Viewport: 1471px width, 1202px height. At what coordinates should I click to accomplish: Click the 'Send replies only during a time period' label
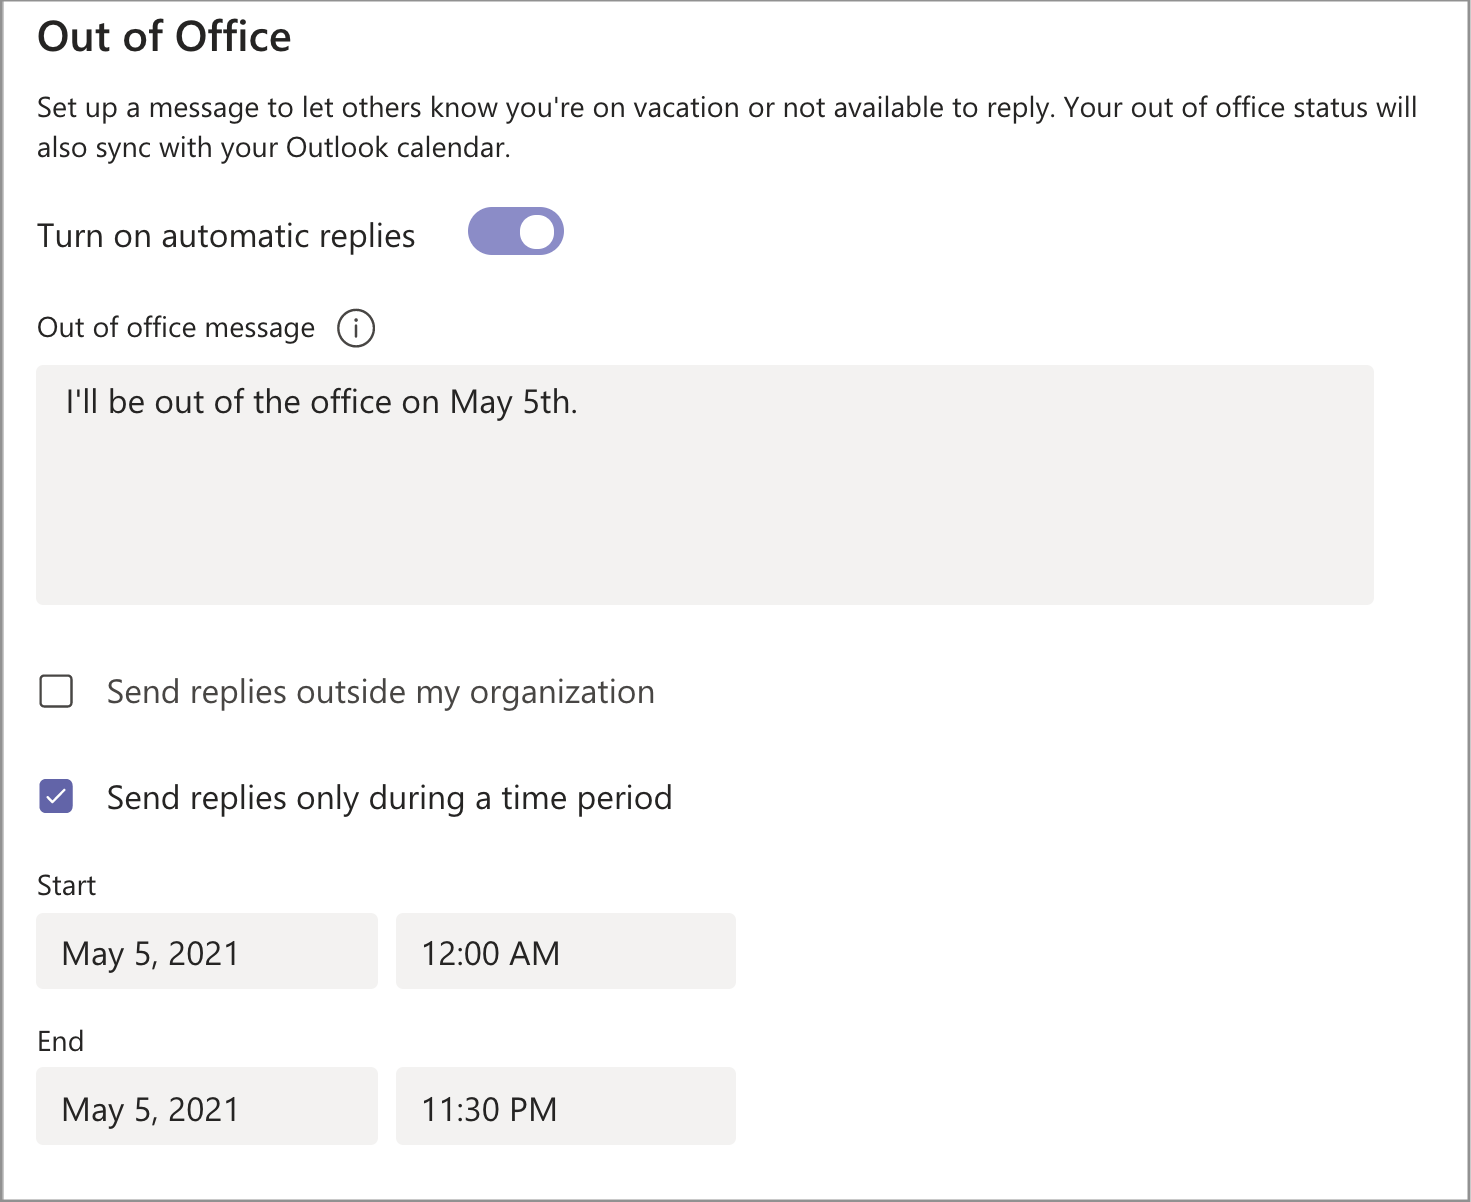click(x=389, y=798)
